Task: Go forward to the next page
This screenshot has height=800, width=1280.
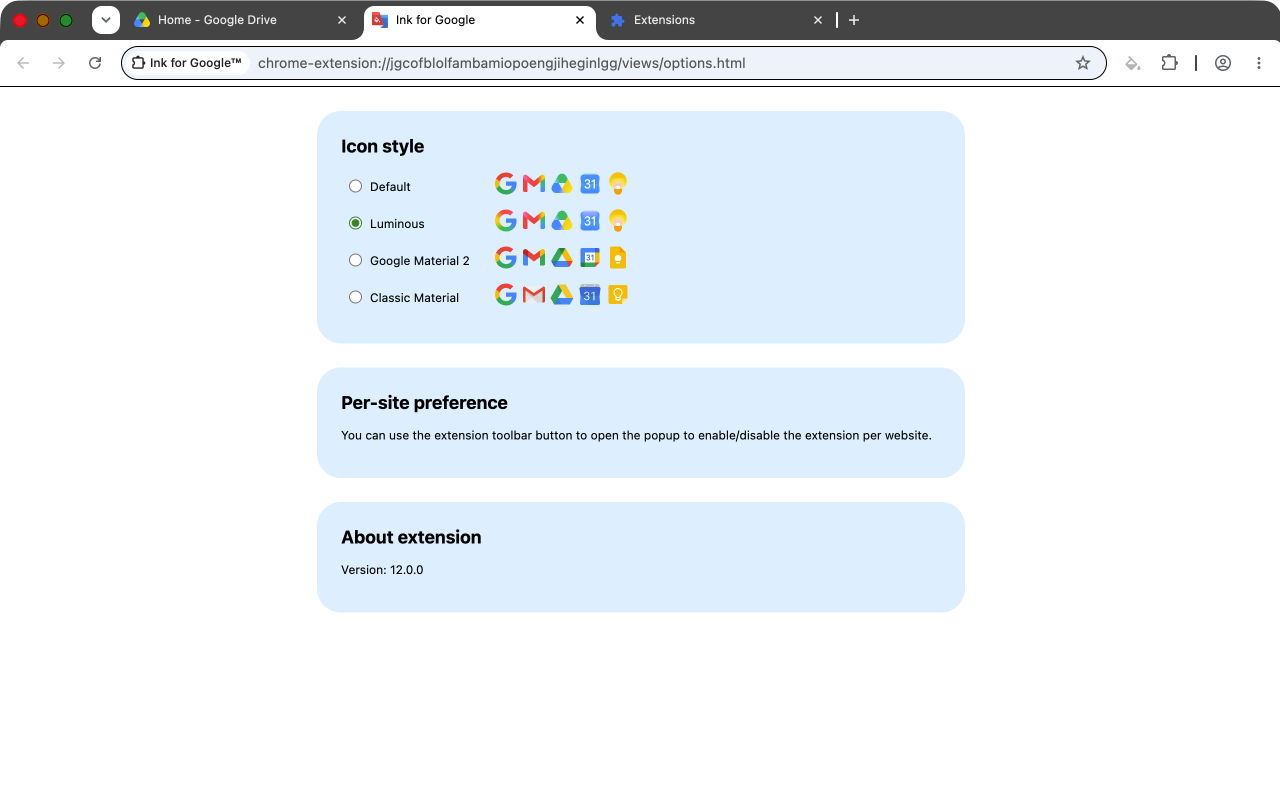Action: [59, 63]
